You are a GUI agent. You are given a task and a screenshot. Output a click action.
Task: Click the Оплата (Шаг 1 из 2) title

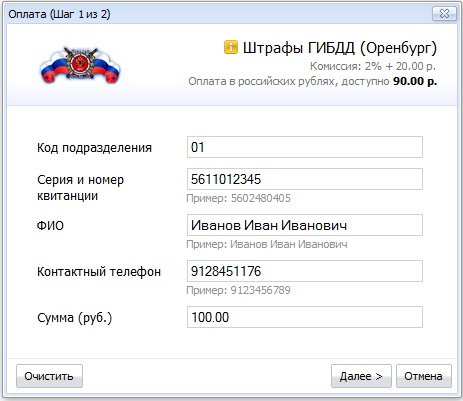[59, 14]
